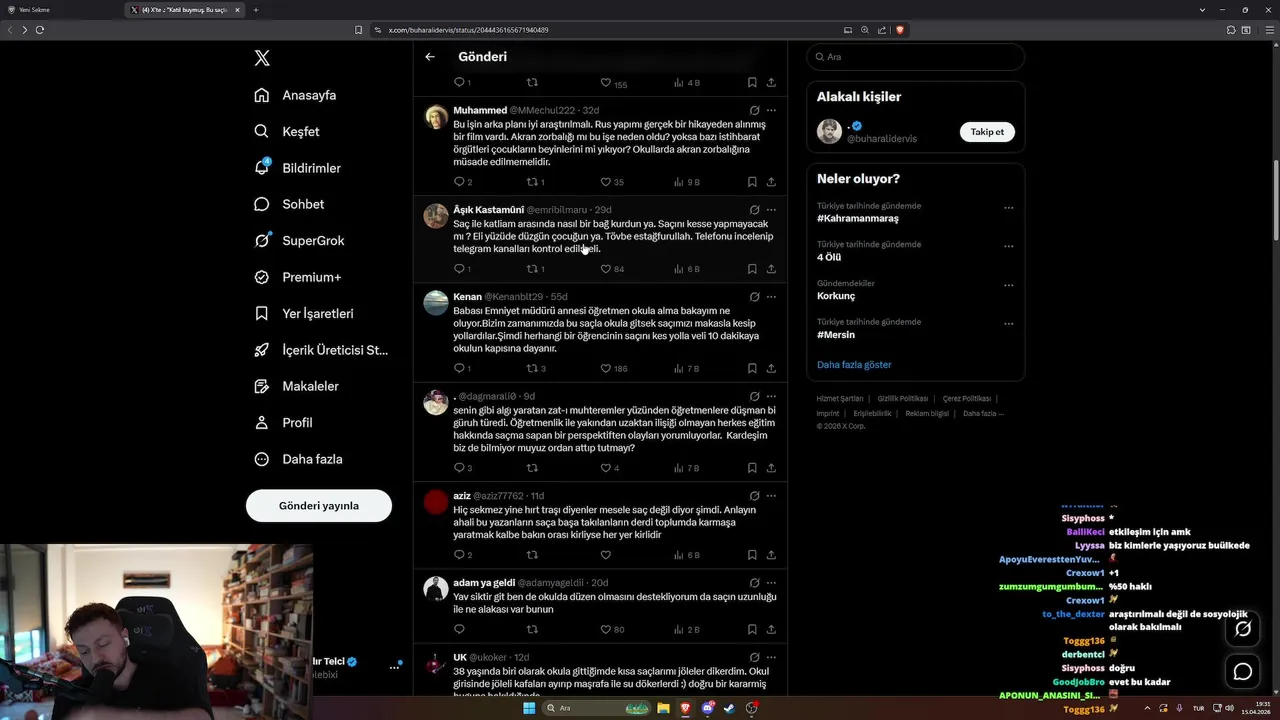Image resolution: width=1280 pixels, height=720 pixels.
Task: Open Keşfet explore page
Action: 287,131
